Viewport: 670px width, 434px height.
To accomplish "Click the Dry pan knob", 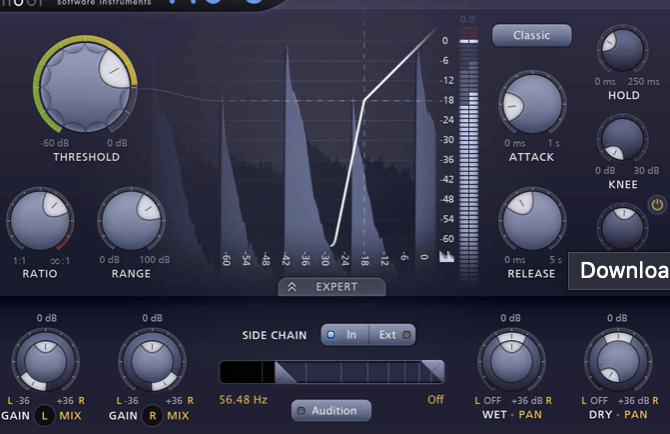I will click(618, 361).
